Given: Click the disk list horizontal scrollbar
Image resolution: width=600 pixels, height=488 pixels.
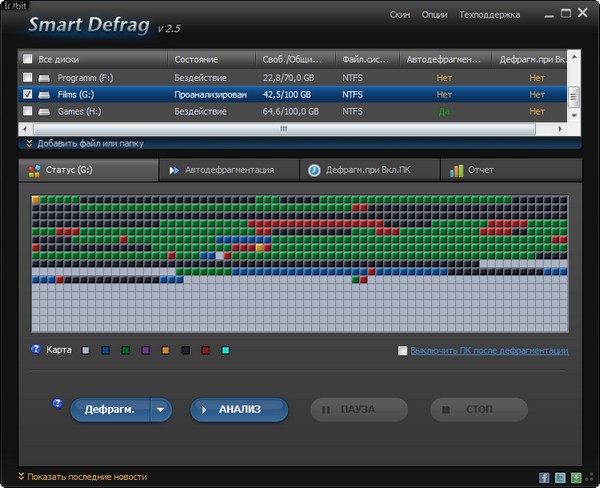Looking at the screenshot, I should [x=283, y=128].
